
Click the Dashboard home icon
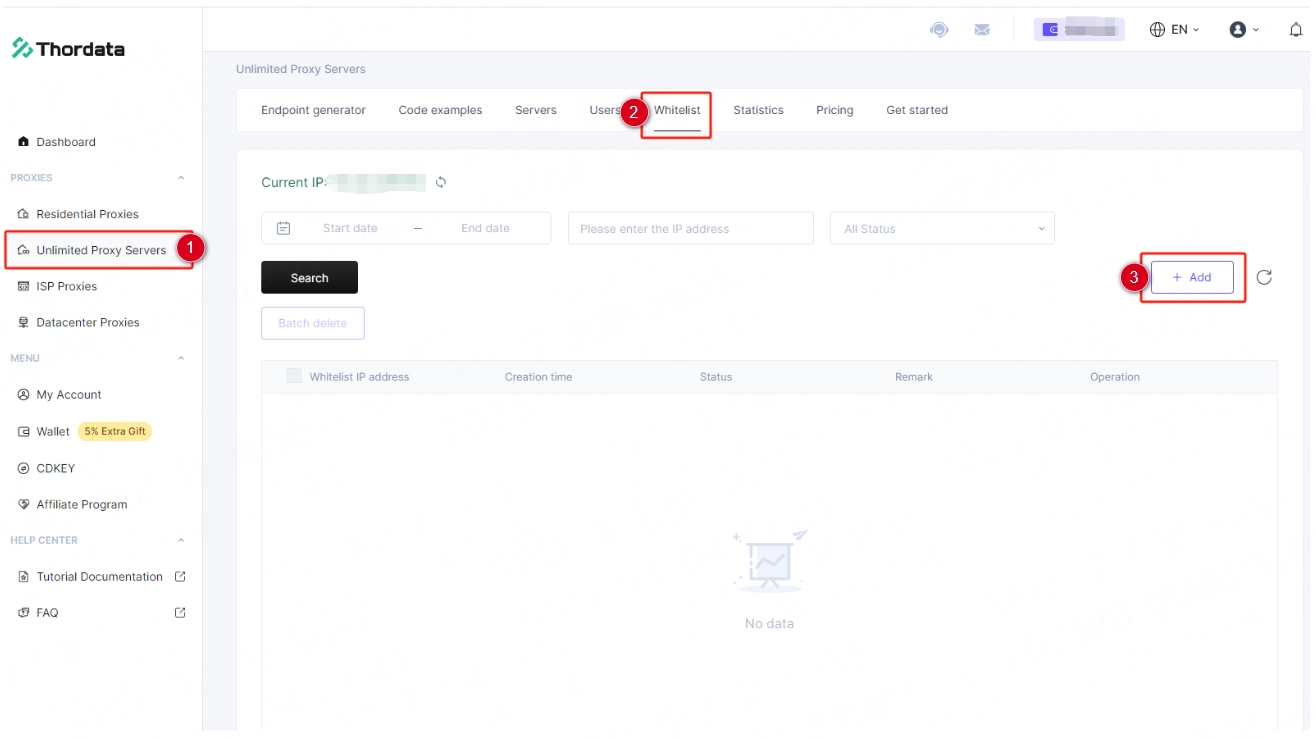click(x=24, y=142)
